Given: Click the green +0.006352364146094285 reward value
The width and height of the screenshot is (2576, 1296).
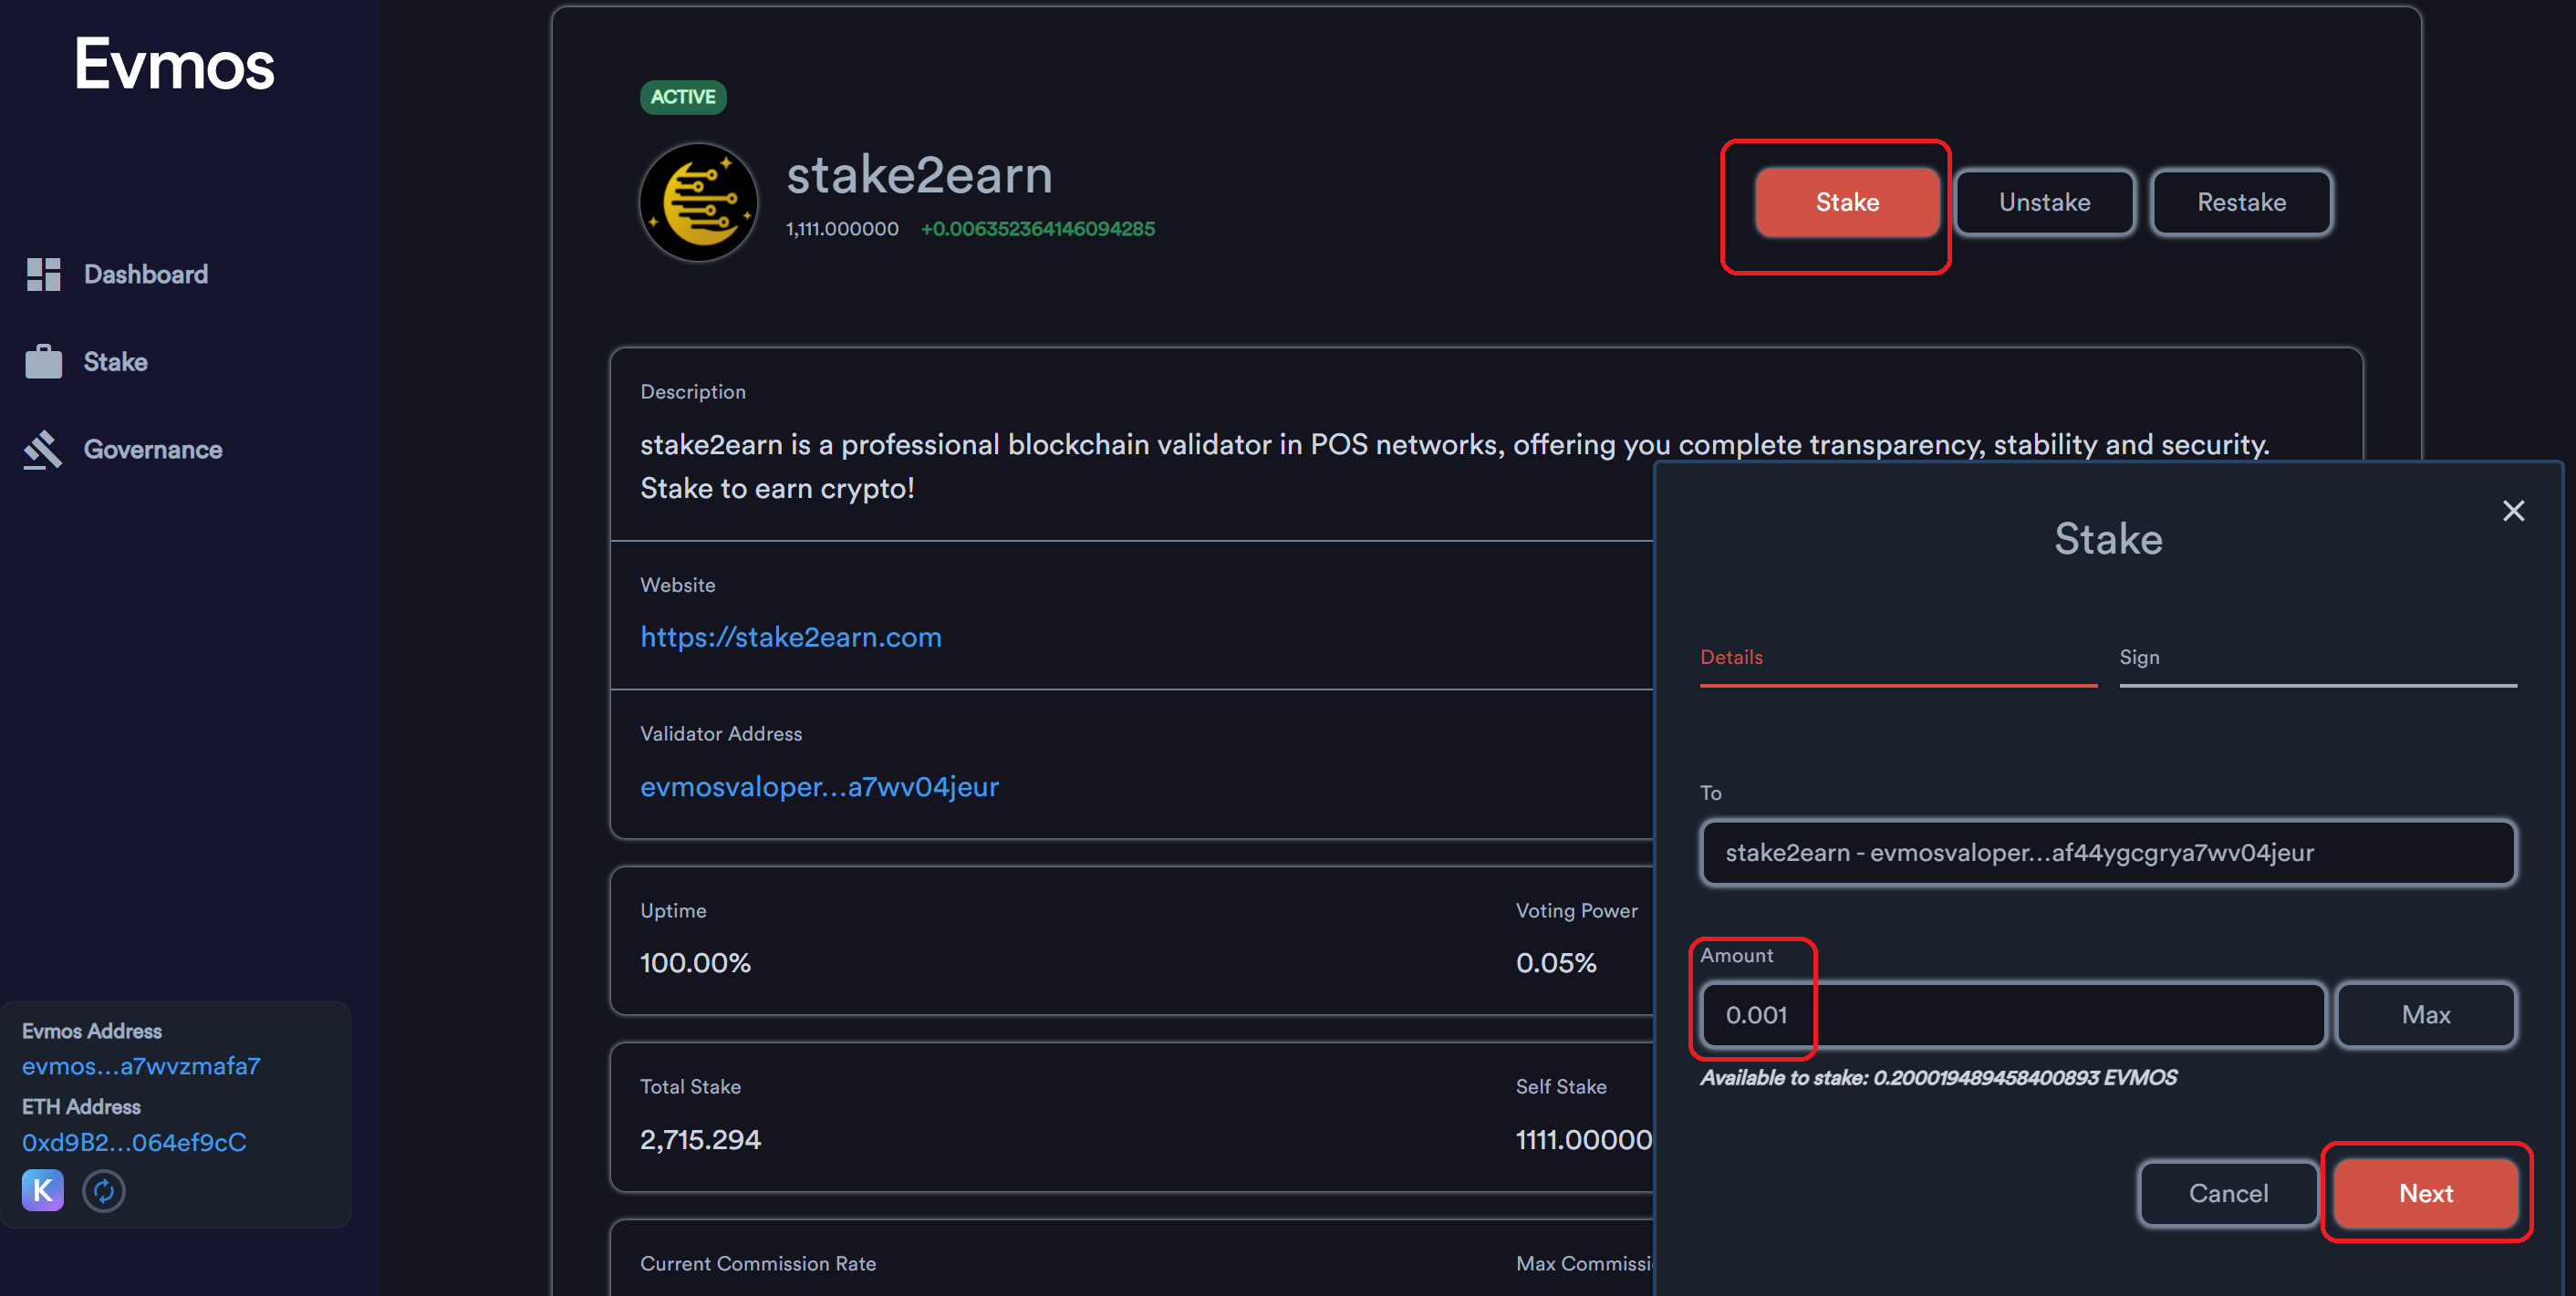Looking at the screenshot, I should (1037, 229).
